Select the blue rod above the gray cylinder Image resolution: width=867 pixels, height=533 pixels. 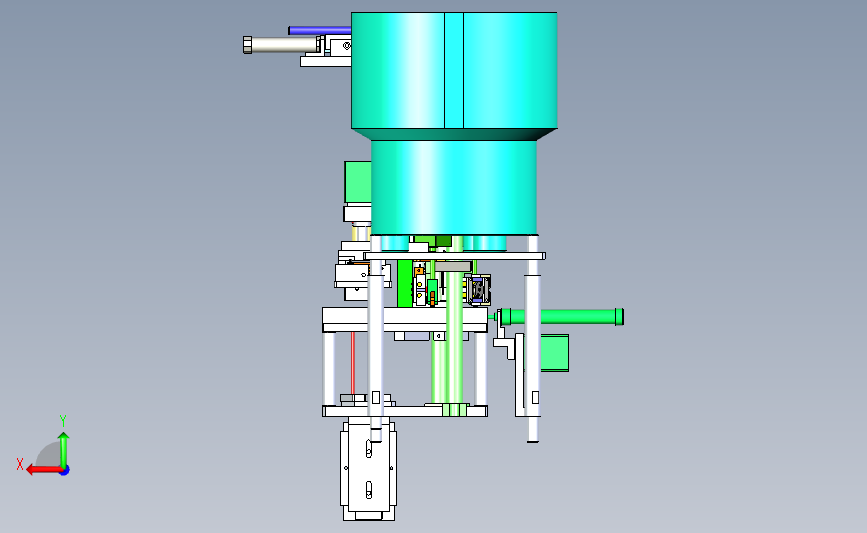pyautogui.click(x=320, y=30)
